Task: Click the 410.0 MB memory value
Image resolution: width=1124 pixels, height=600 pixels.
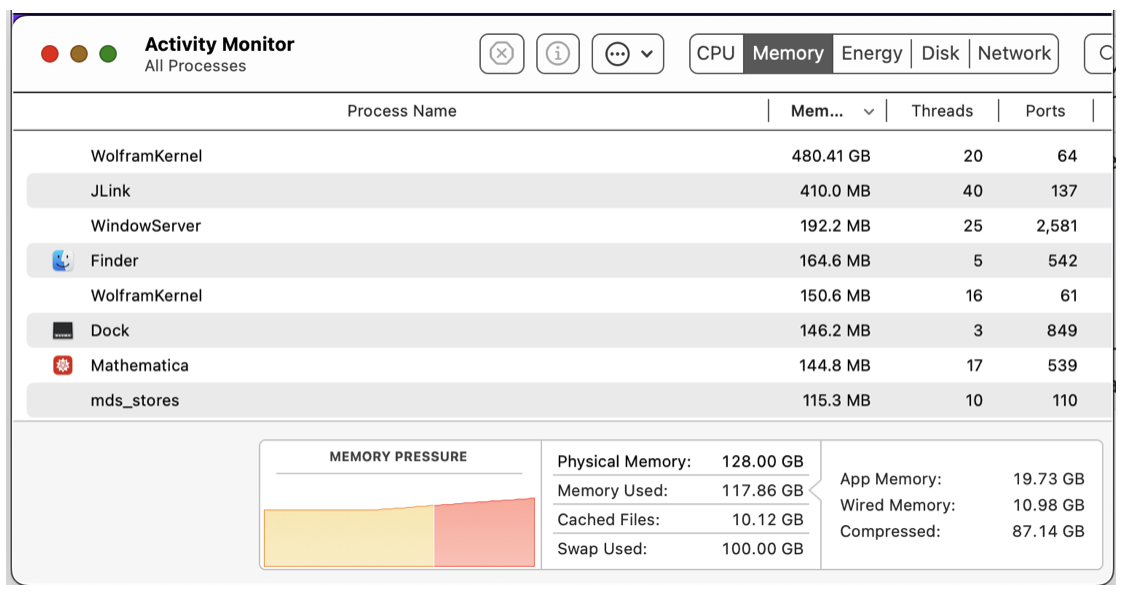Action: click(835, 191)
